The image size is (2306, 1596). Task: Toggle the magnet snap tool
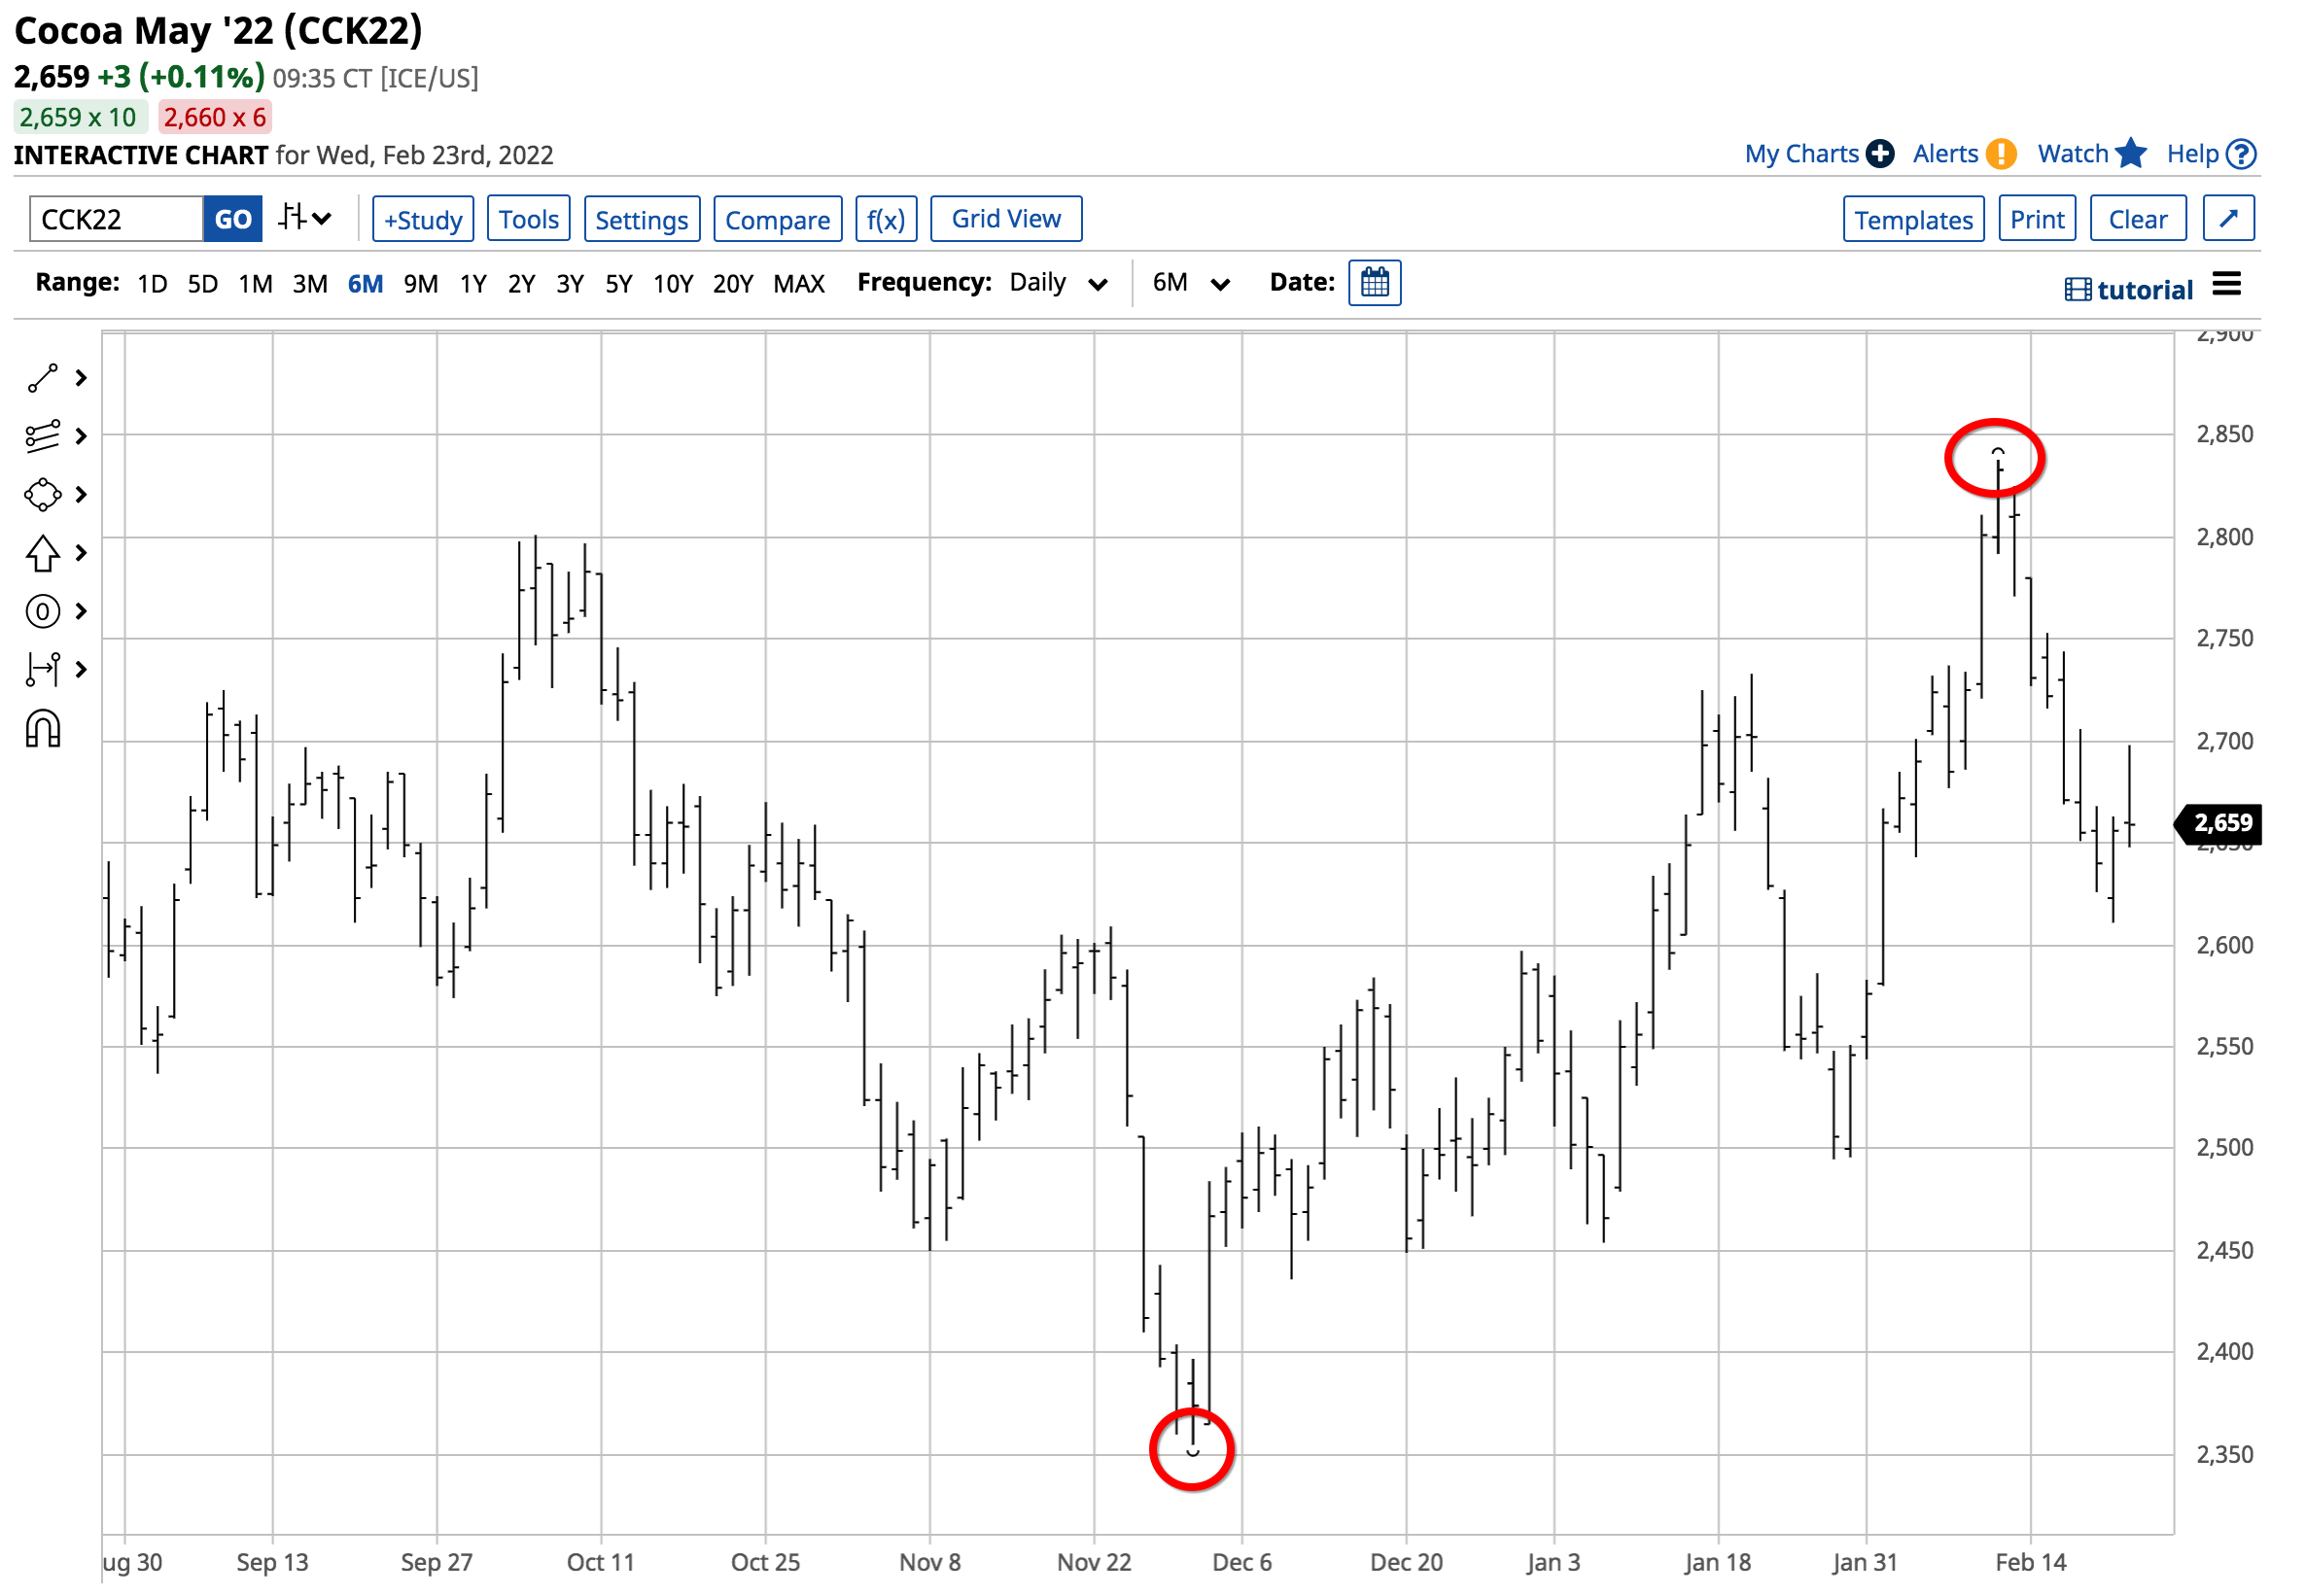(x=43, y=731)
